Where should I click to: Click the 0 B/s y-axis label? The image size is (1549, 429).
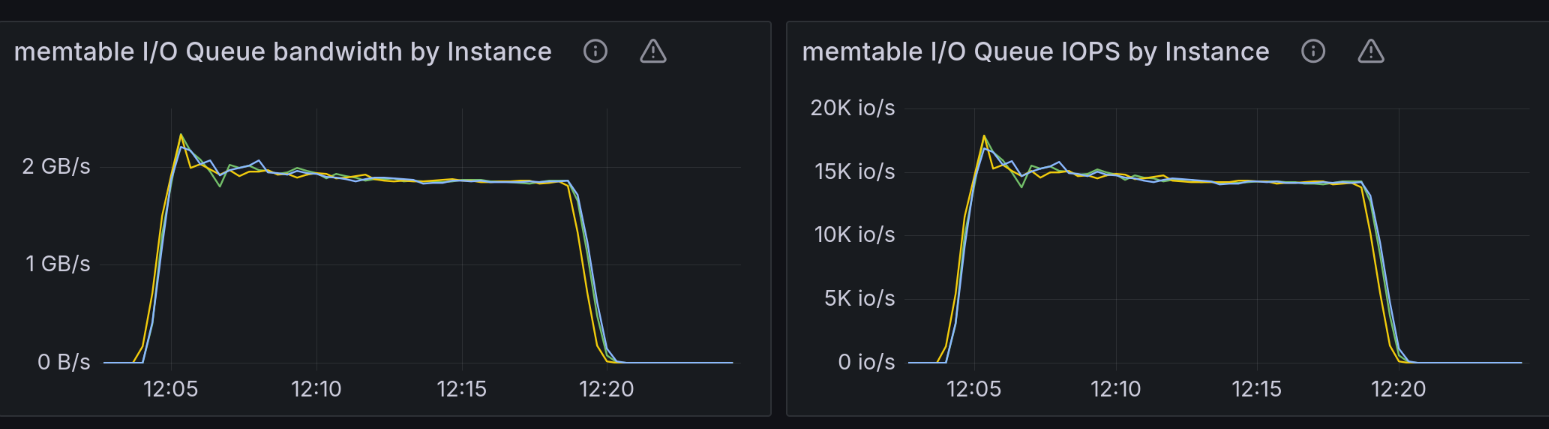click(x=64, y=362)
